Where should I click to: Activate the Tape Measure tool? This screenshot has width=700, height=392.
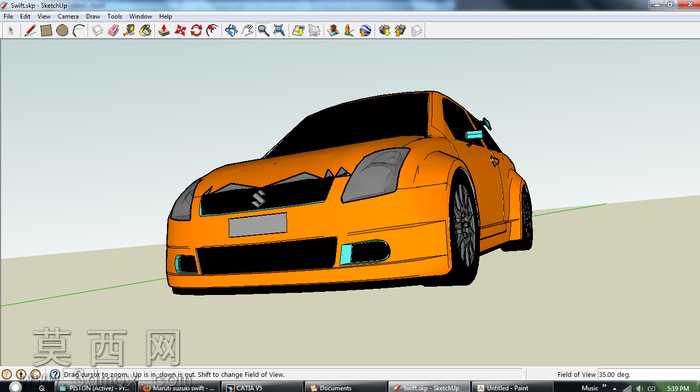[x=129, y=30]
